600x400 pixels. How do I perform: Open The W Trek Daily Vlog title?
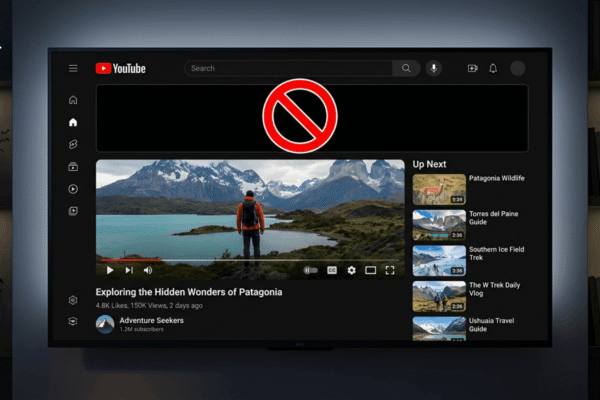[494, 289]
